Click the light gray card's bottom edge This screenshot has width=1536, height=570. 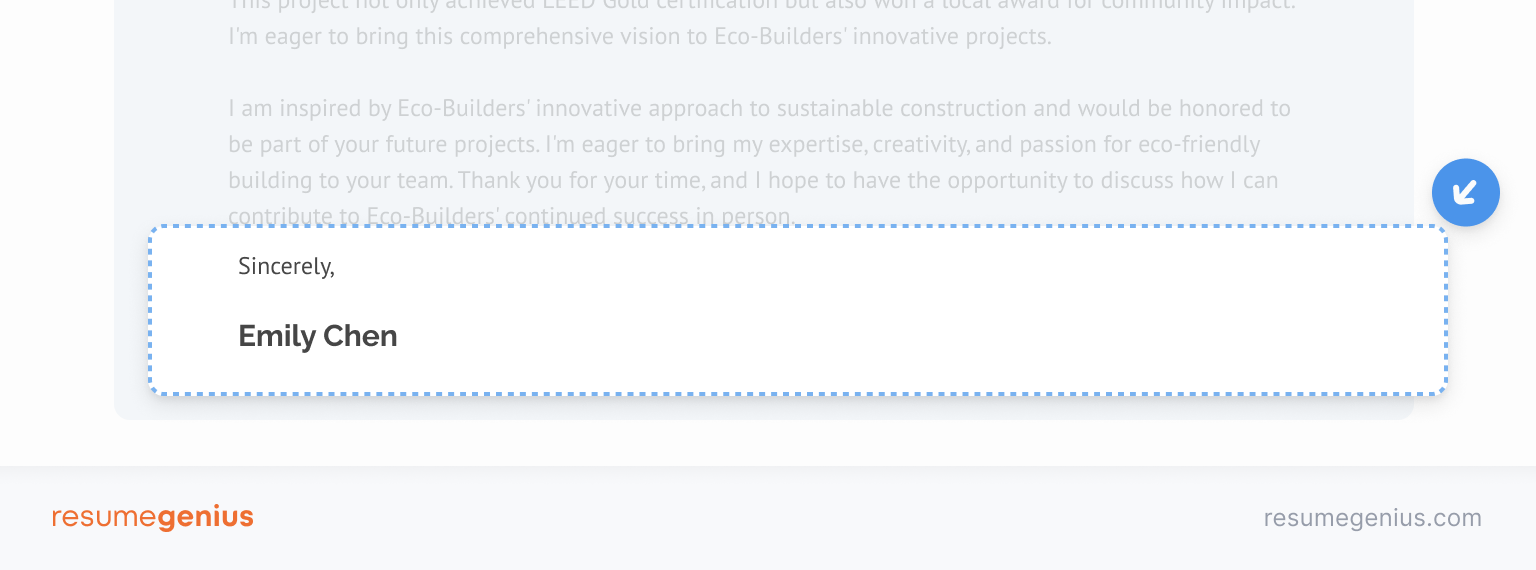(764, 416)
